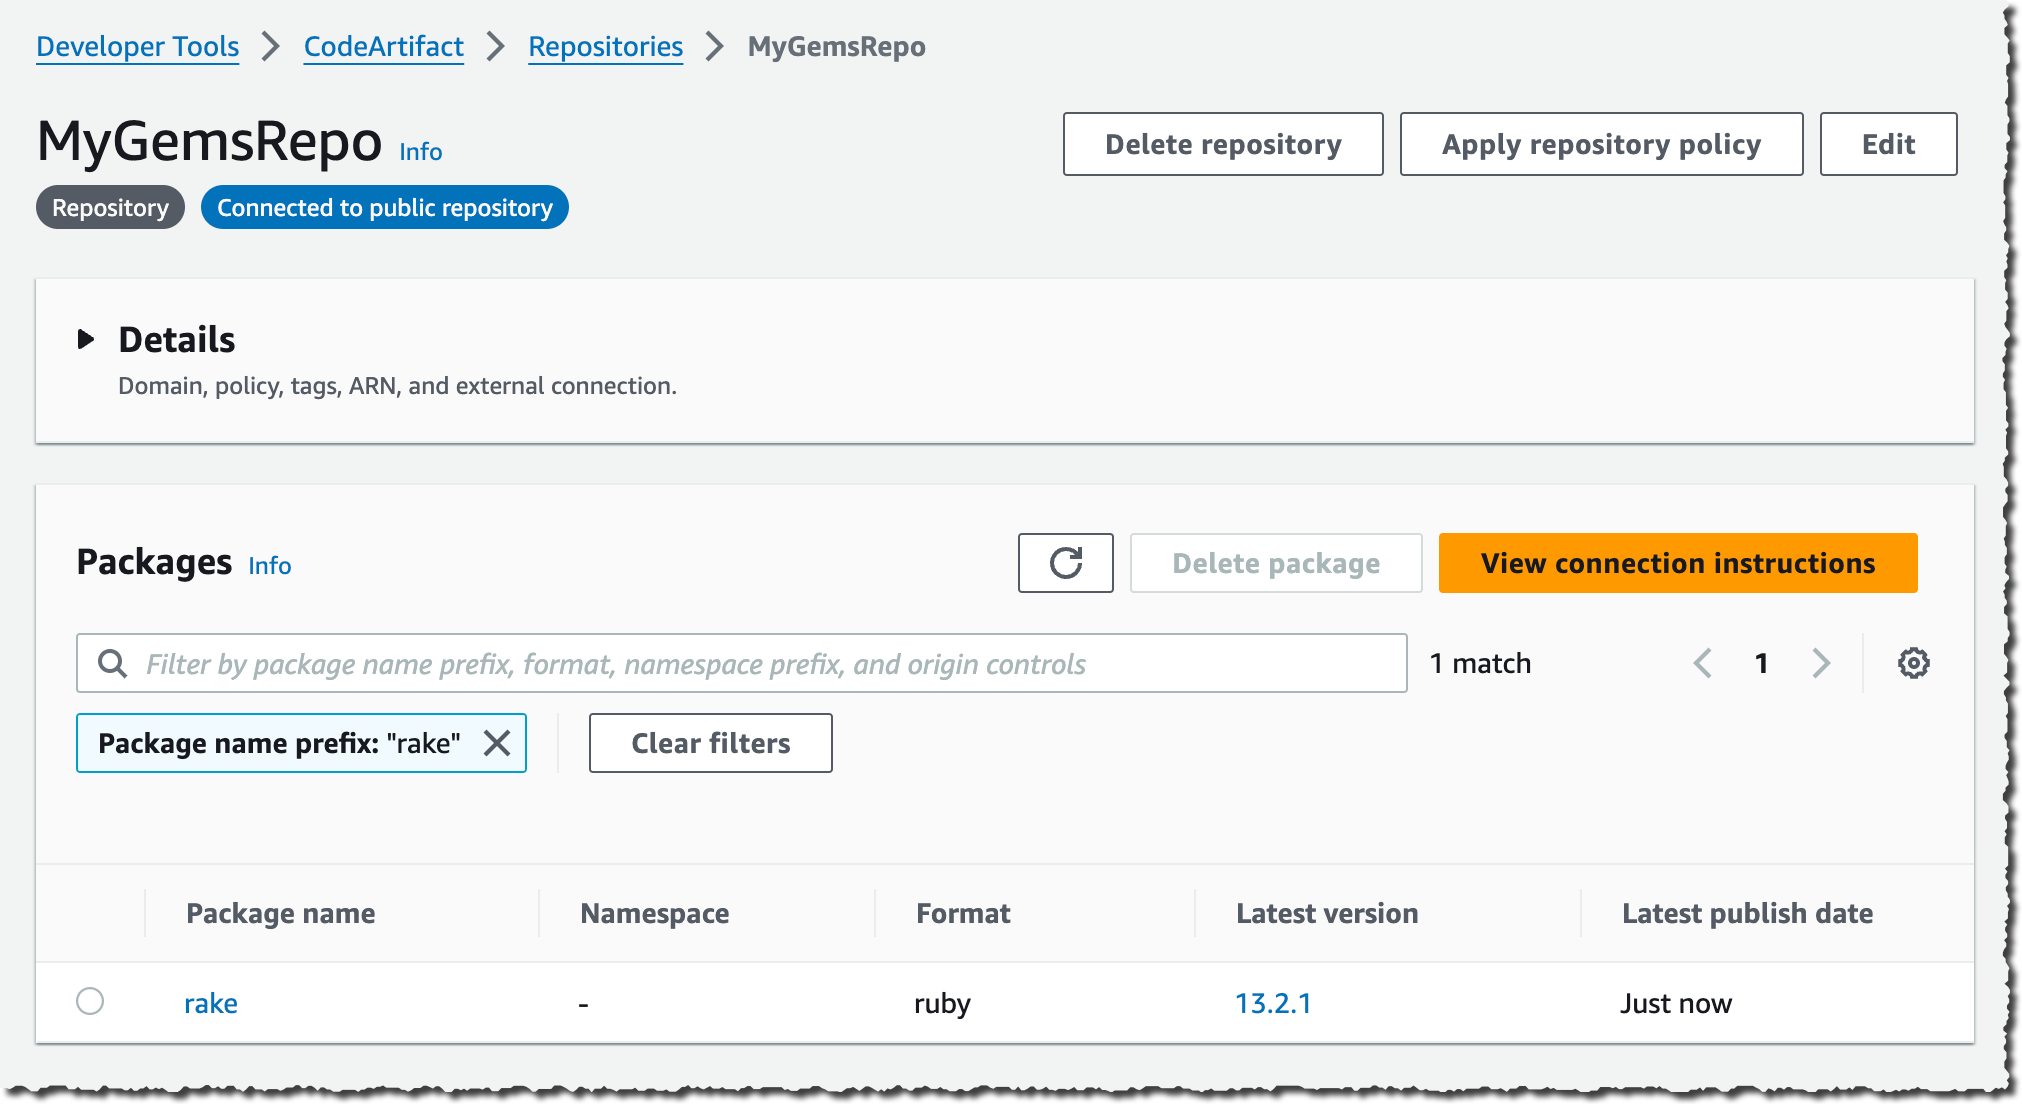The image size is (2022, 1104).
Task: Click the Delete repository button
Action: (x=1222, y=144)
